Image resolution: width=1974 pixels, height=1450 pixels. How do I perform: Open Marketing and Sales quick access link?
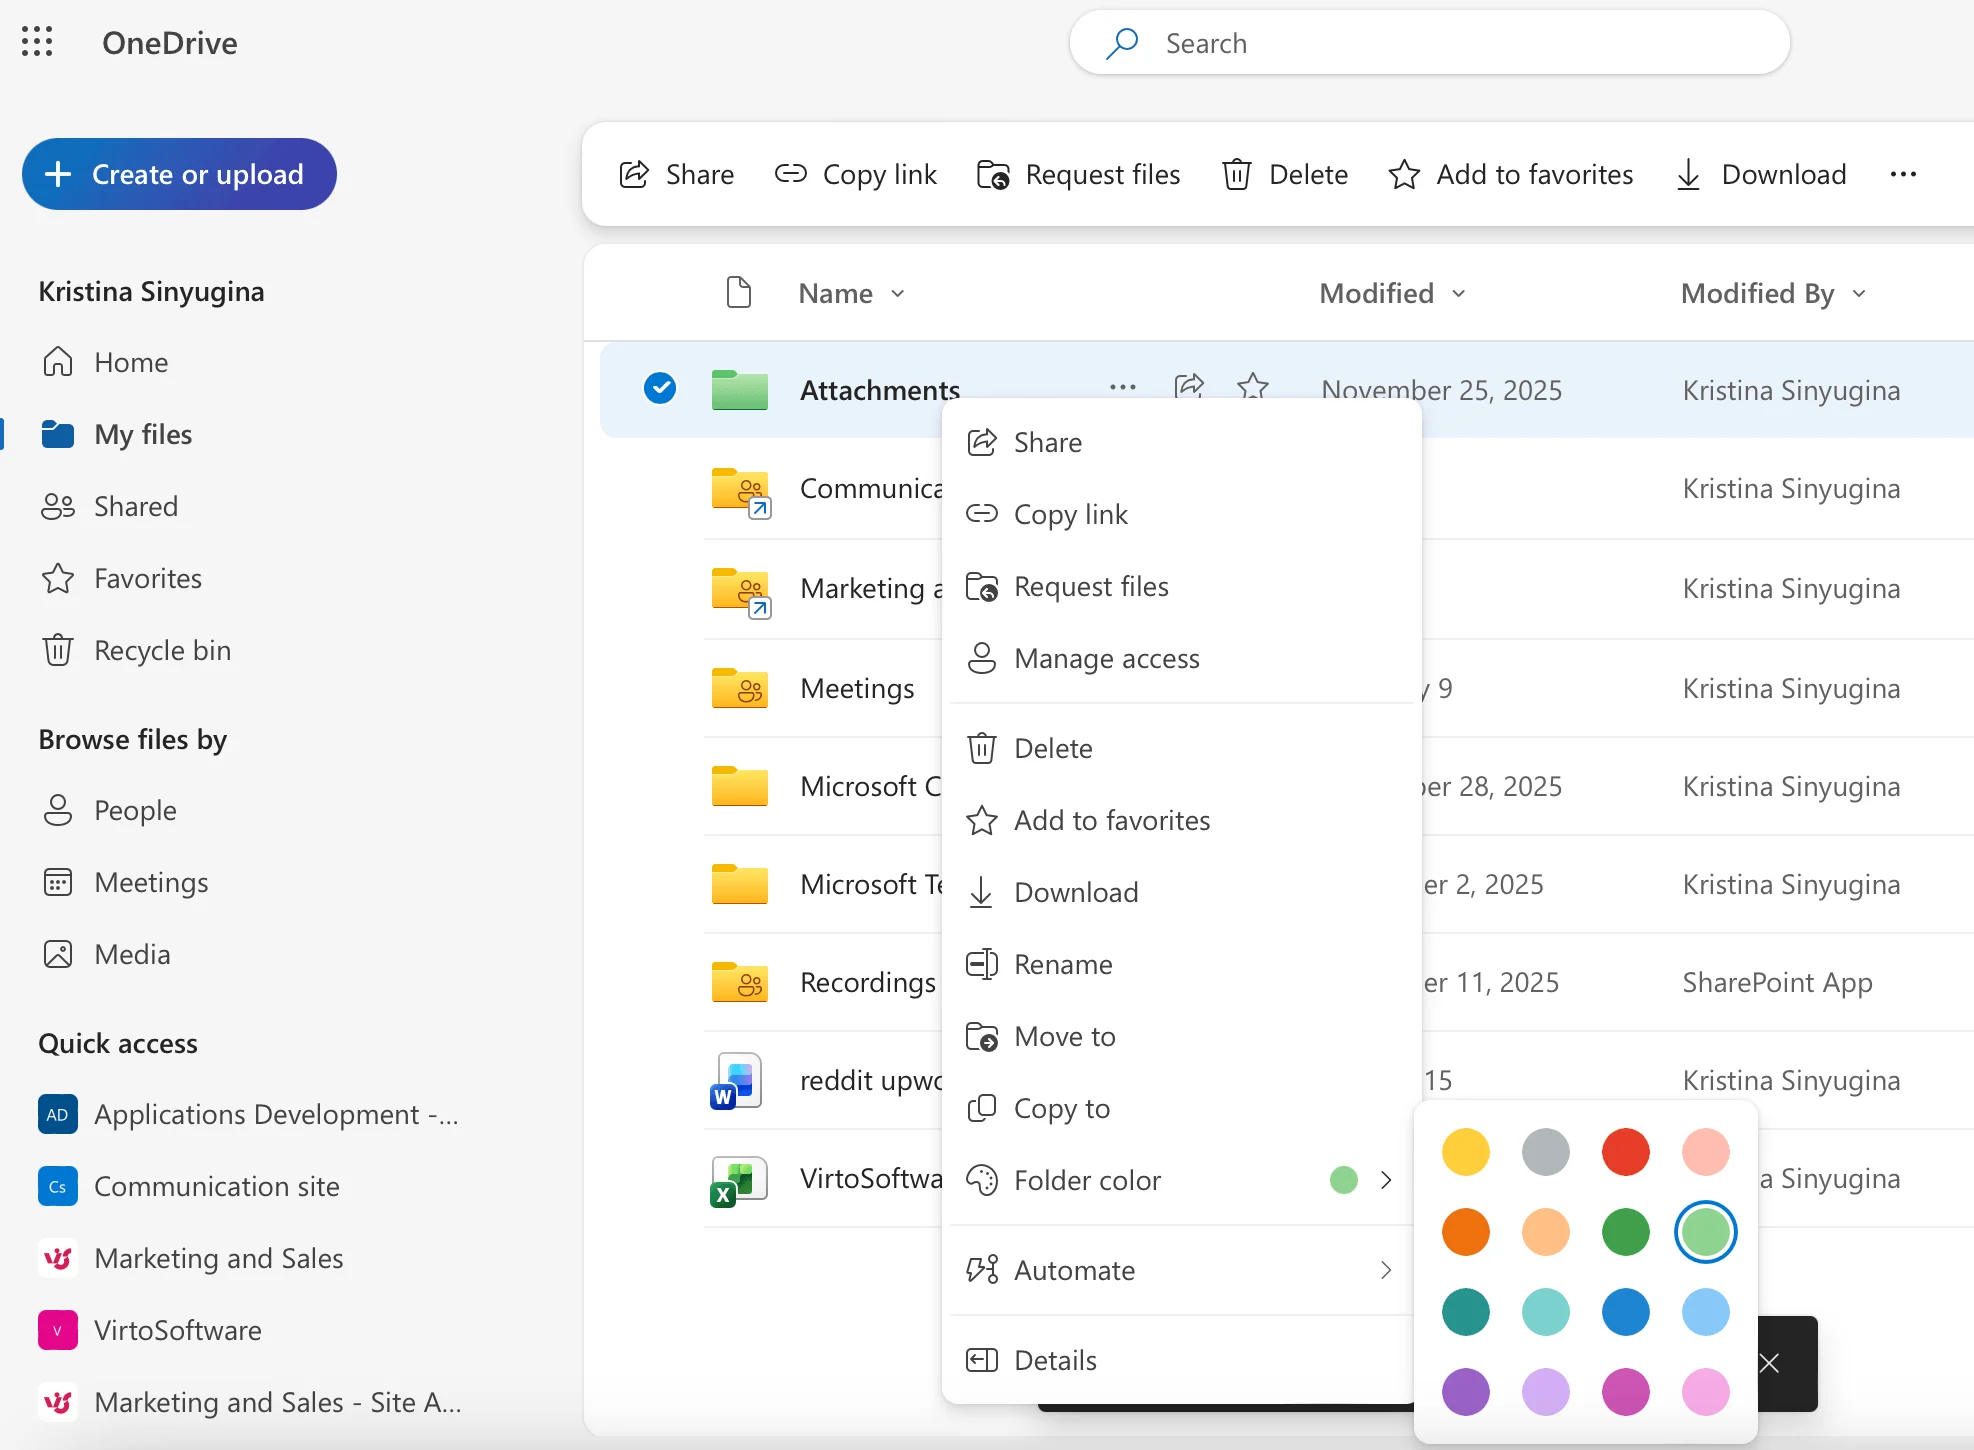192,1258
